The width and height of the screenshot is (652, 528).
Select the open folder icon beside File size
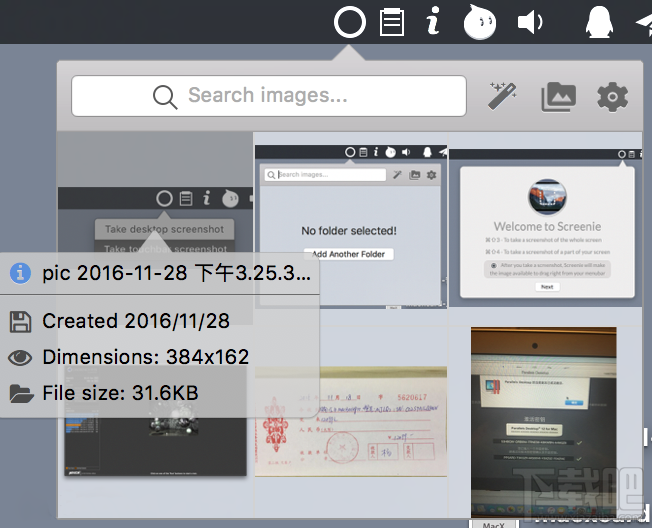click(x=21, y=394)
